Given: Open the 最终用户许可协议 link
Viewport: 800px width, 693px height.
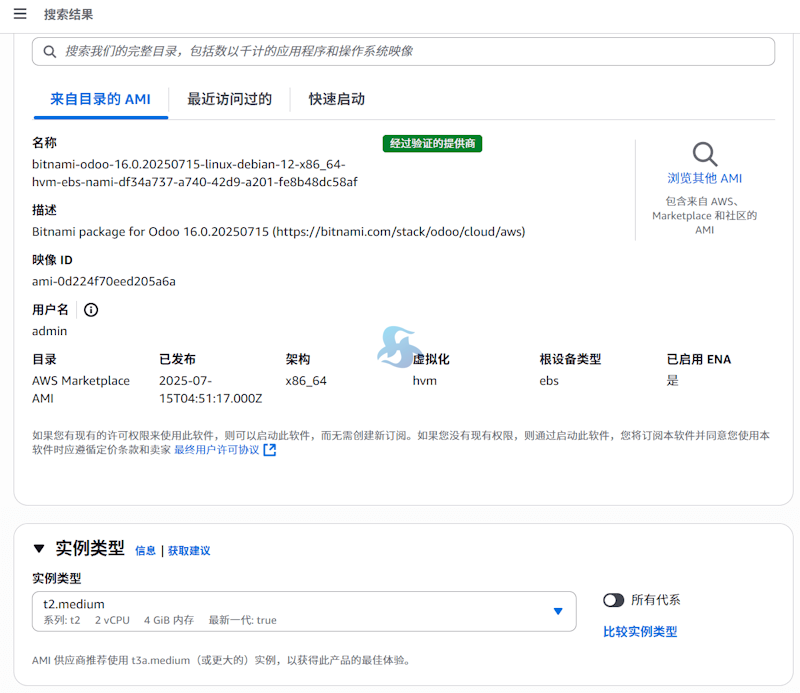Looking at the screenshot, I should [x=216, y=450].
